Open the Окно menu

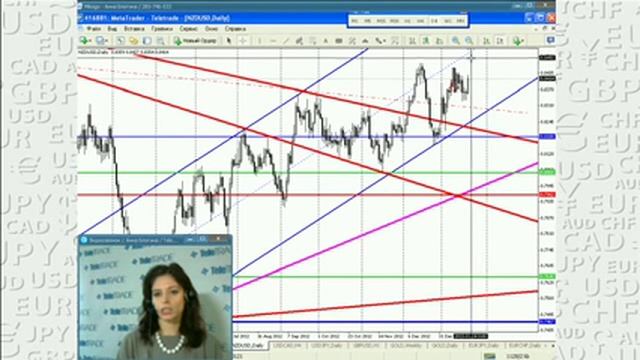tap(211, 29)
